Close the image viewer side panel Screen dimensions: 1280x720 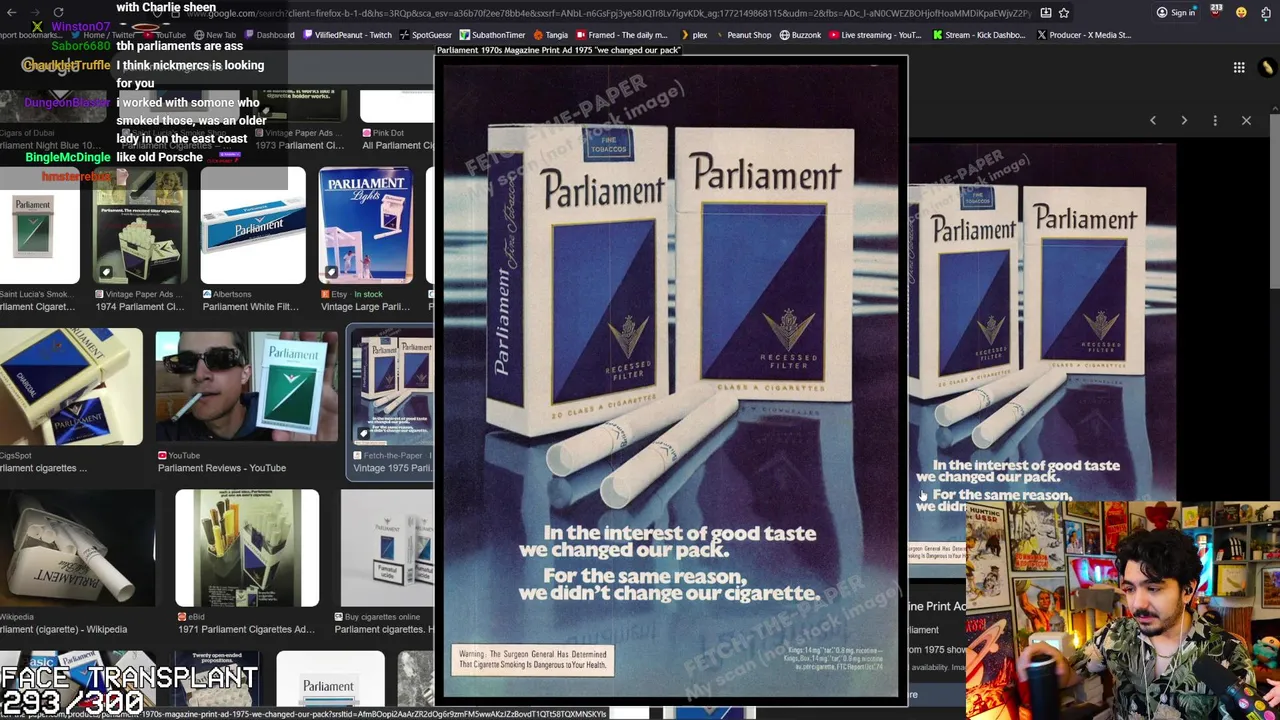[1246, 120]
